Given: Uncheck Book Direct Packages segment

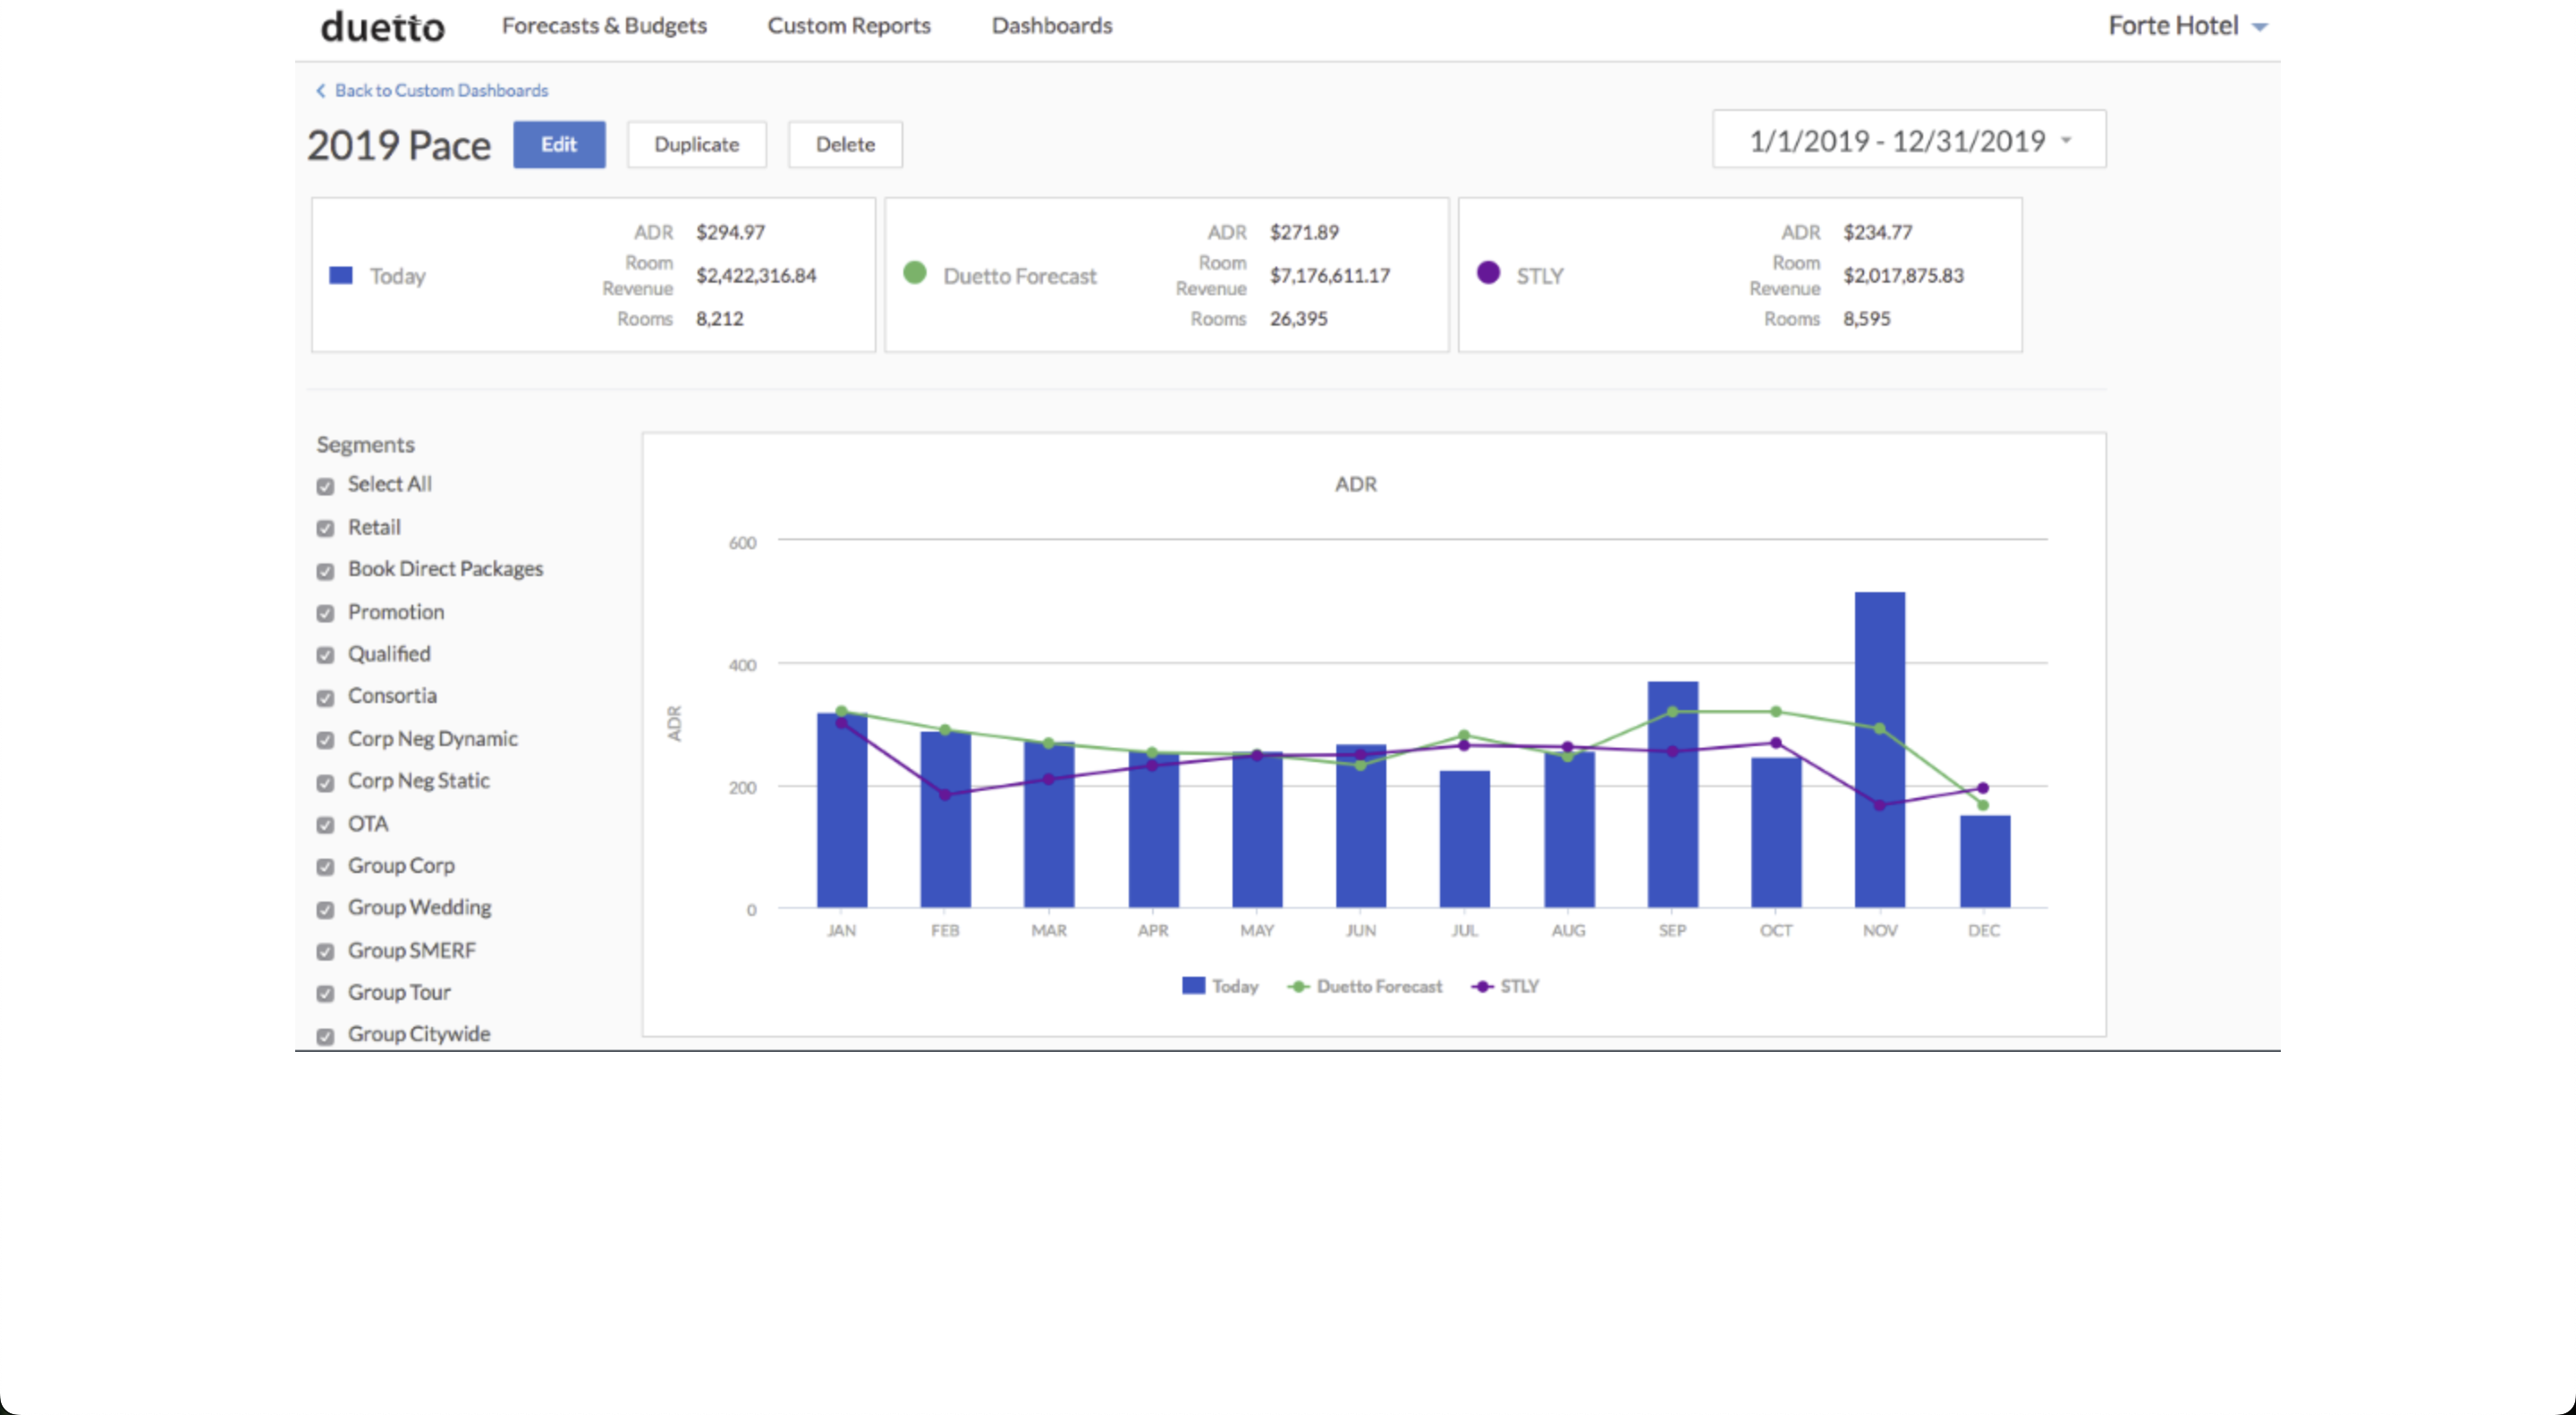Looking at the screenshot, I should (x=325, y=571).
